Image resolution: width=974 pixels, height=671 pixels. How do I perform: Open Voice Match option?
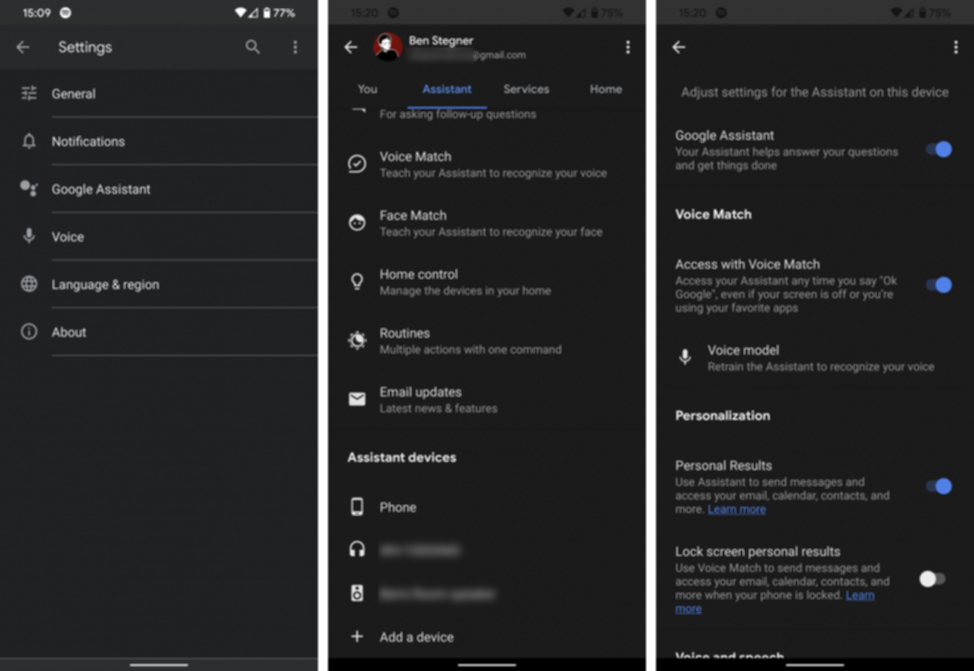coord(487,164)
